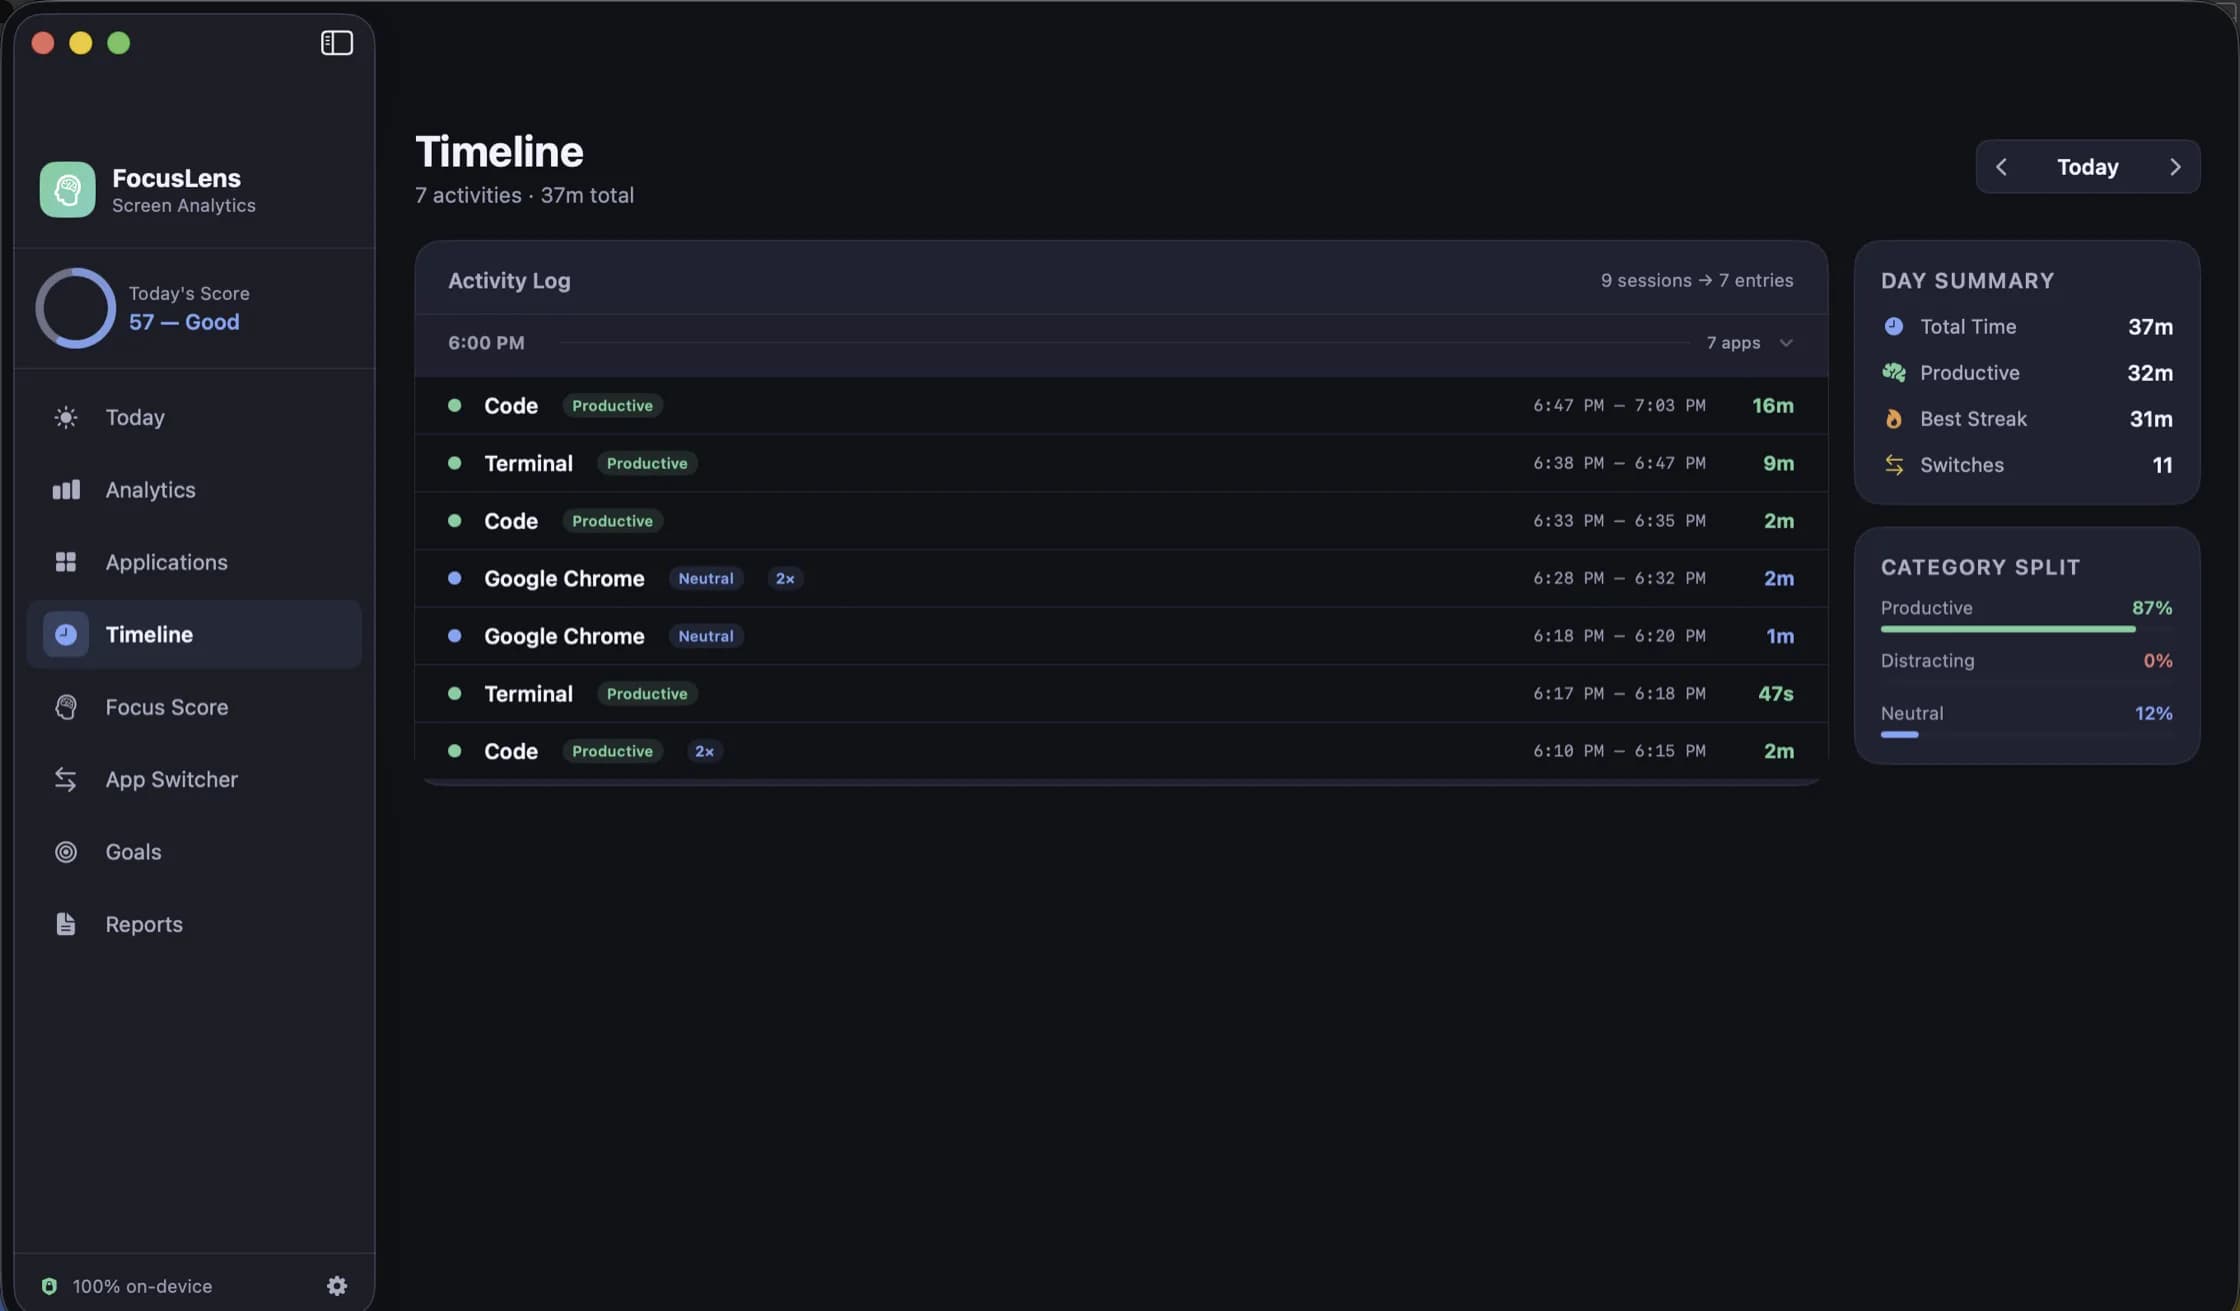Screen dimensions: 2240x1311
Task: Collapse the 6:00 PM group chevron
Action: (x=1786, y=343)
